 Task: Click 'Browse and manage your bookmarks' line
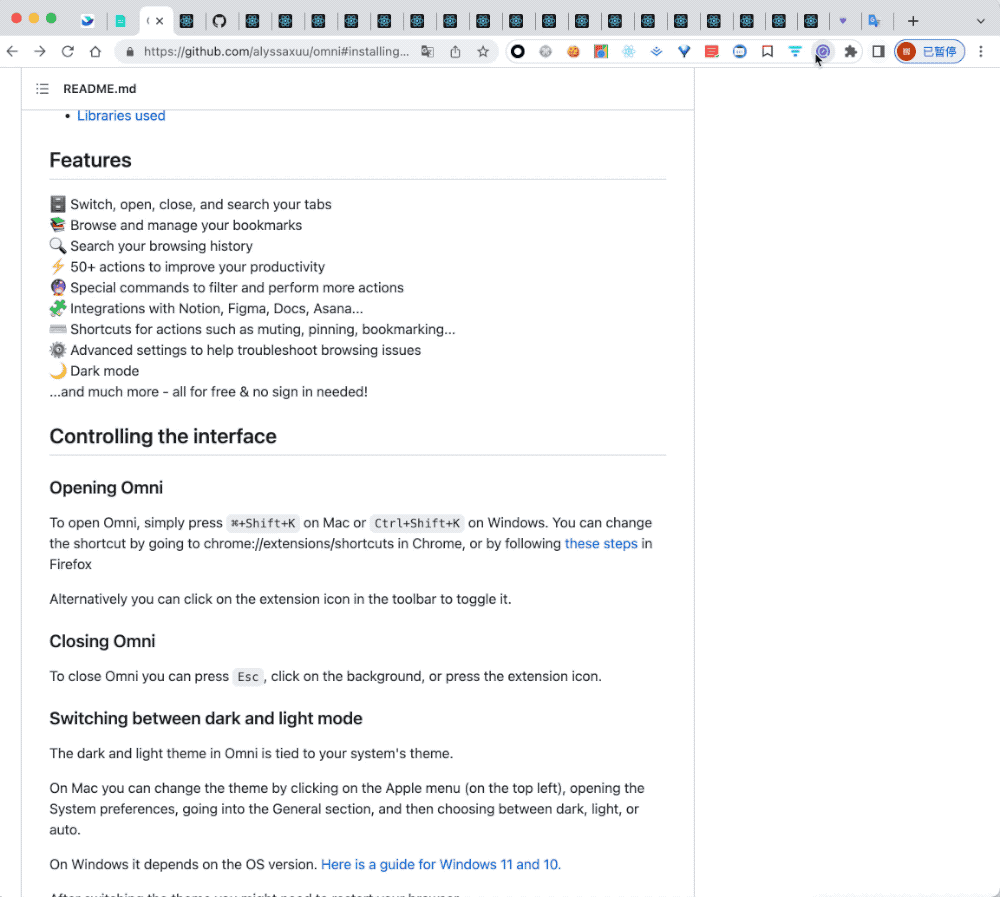186,225
